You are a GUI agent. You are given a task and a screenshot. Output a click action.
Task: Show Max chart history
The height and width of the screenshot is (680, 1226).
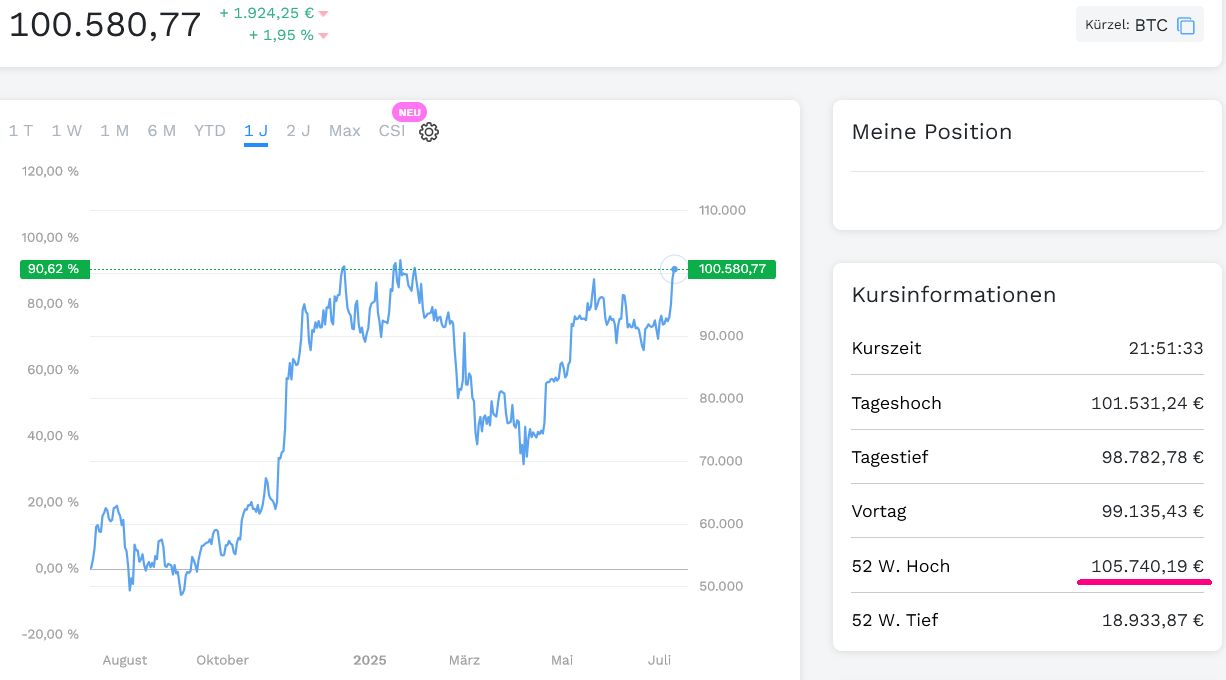coord(345,131)
